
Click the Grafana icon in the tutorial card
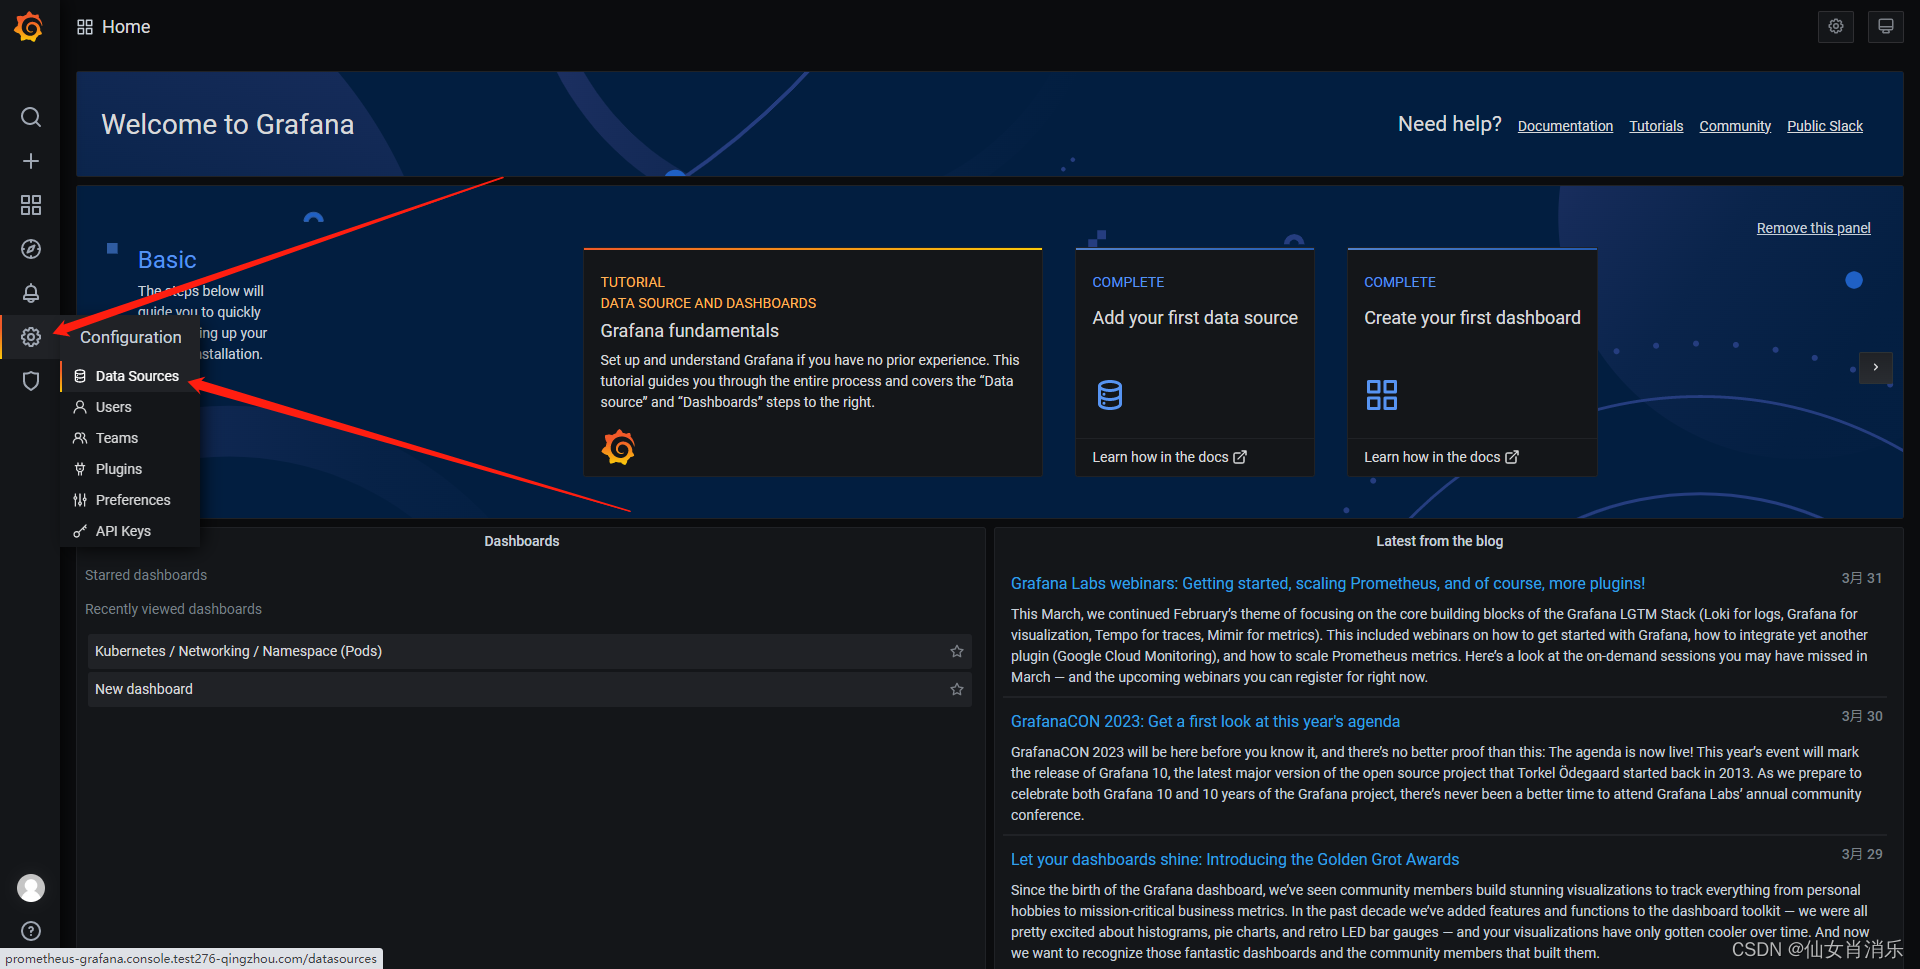pyautogui.click(x=618, y=447)
